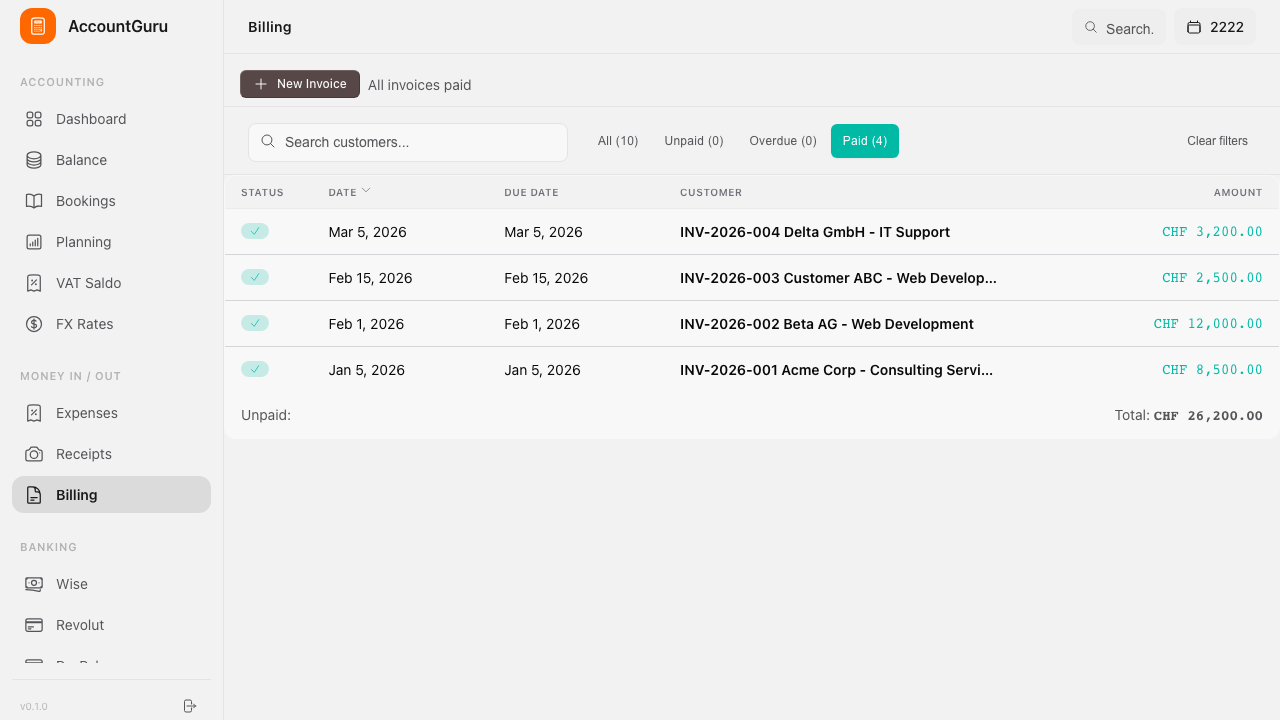Select the Paid (4) filter tab
1280x720 pixels.
[x=865, y=141]
